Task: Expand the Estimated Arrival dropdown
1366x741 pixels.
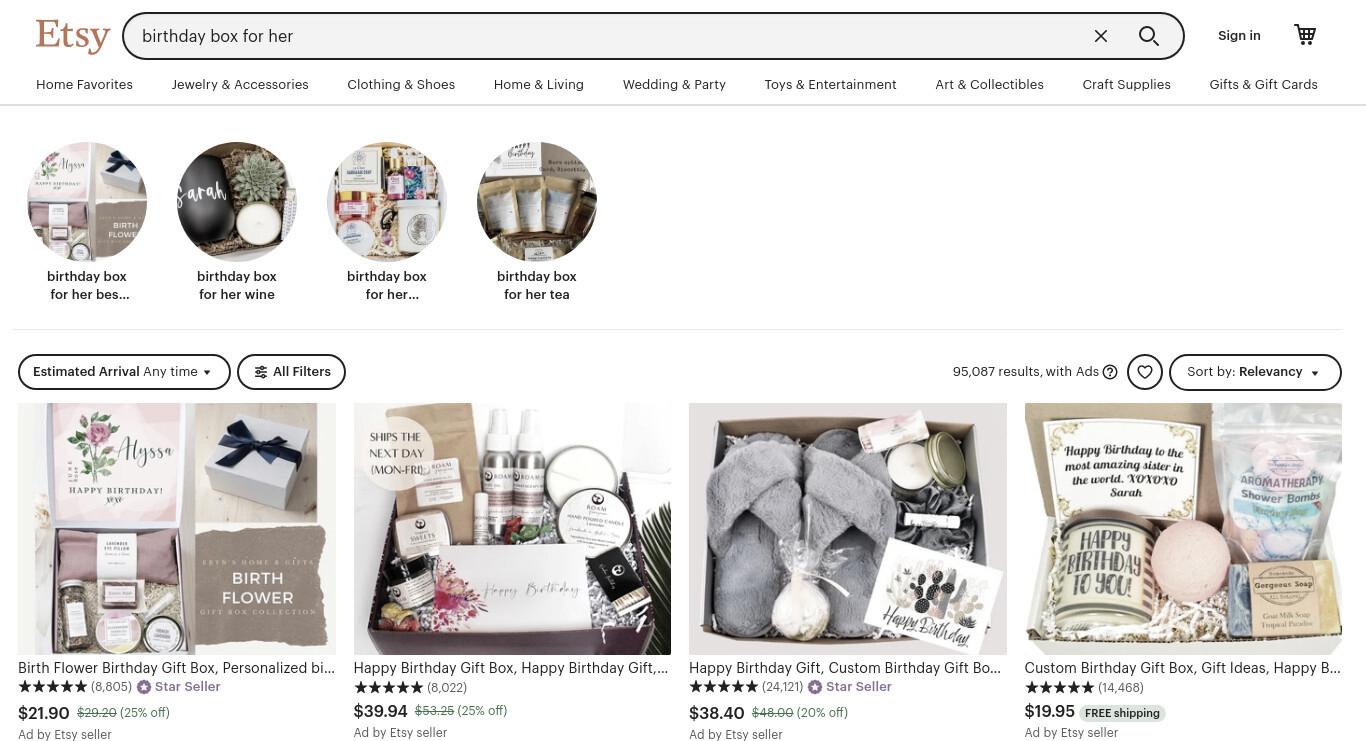Action: click(124, 372)
